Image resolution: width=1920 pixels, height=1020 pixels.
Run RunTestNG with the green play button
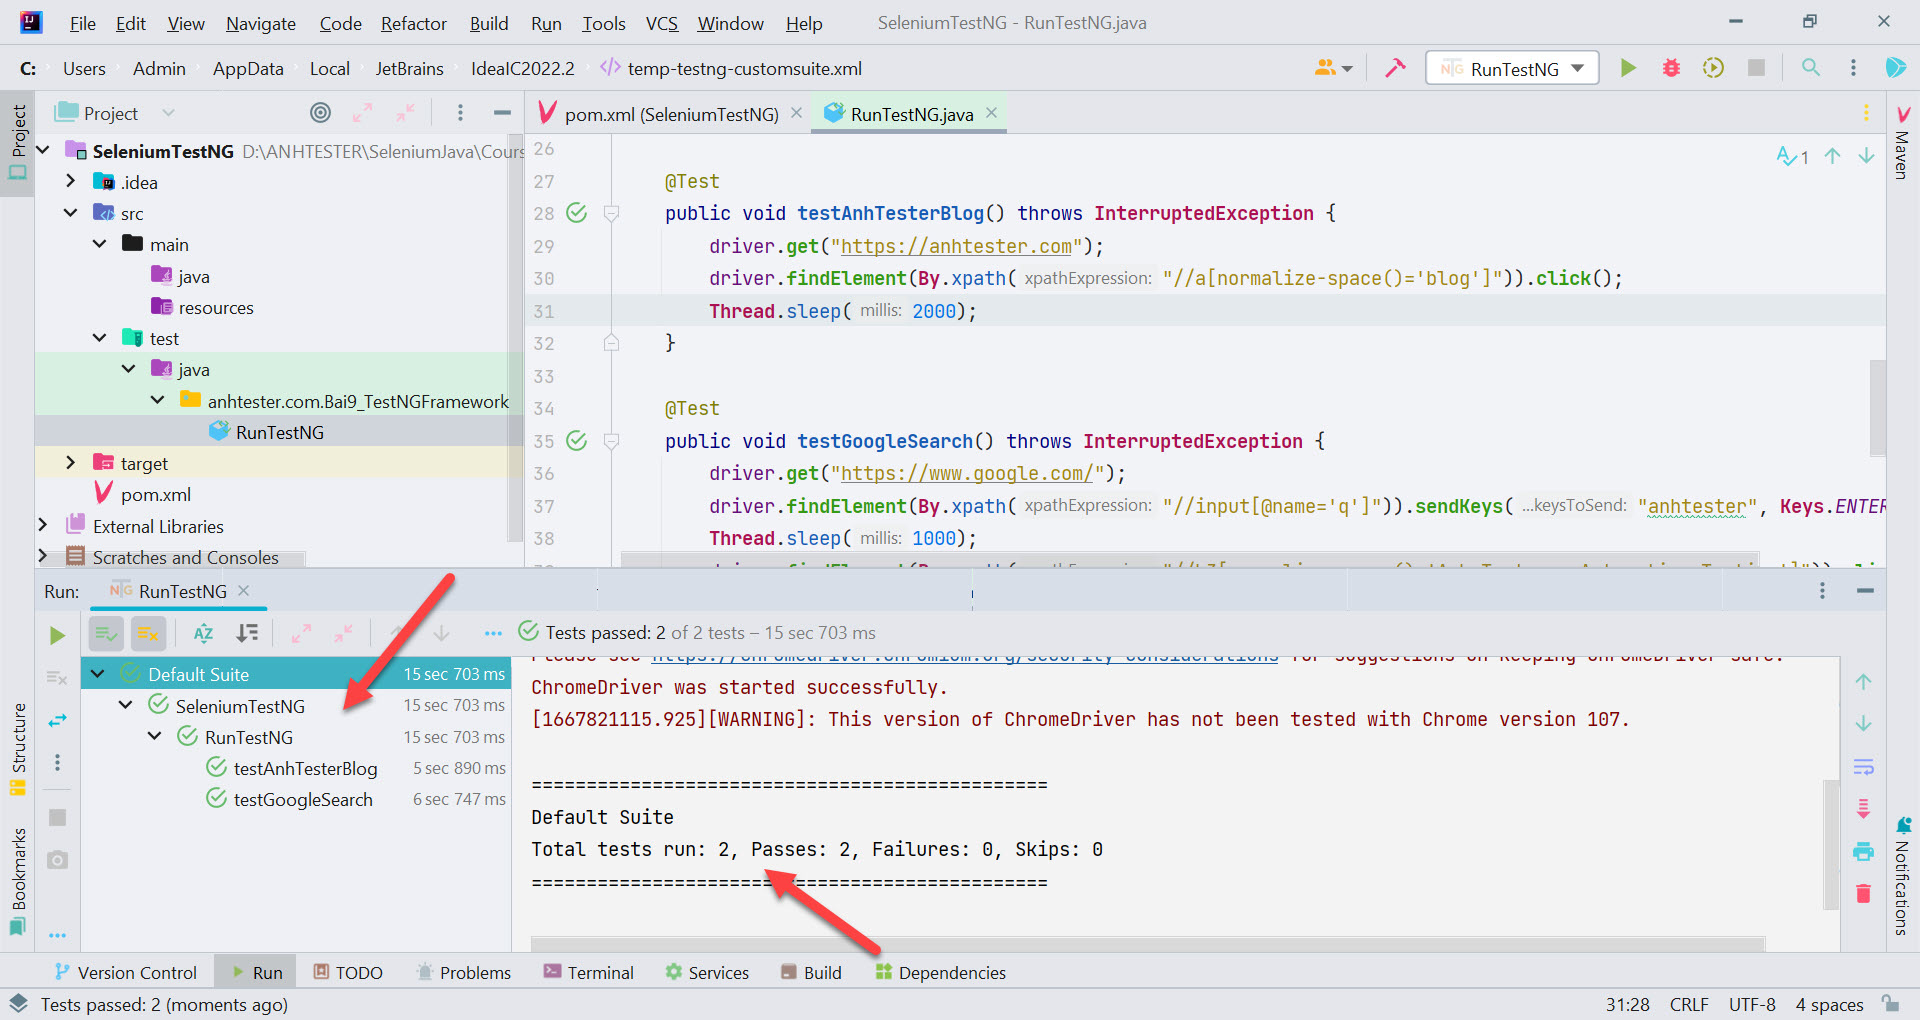click(1628, 68)
